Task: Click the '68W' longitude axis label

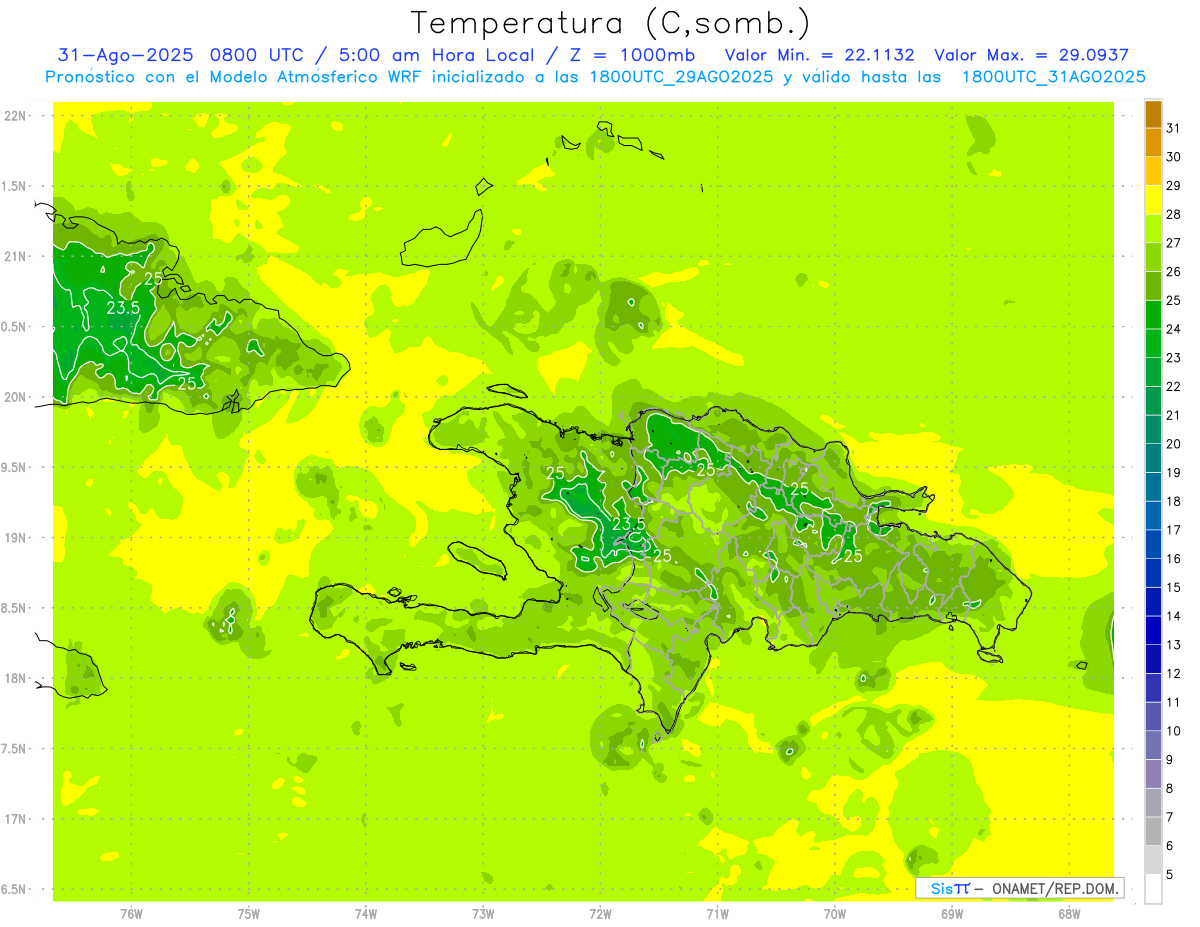Action: pyautogui.click(x=1069, y=914)
